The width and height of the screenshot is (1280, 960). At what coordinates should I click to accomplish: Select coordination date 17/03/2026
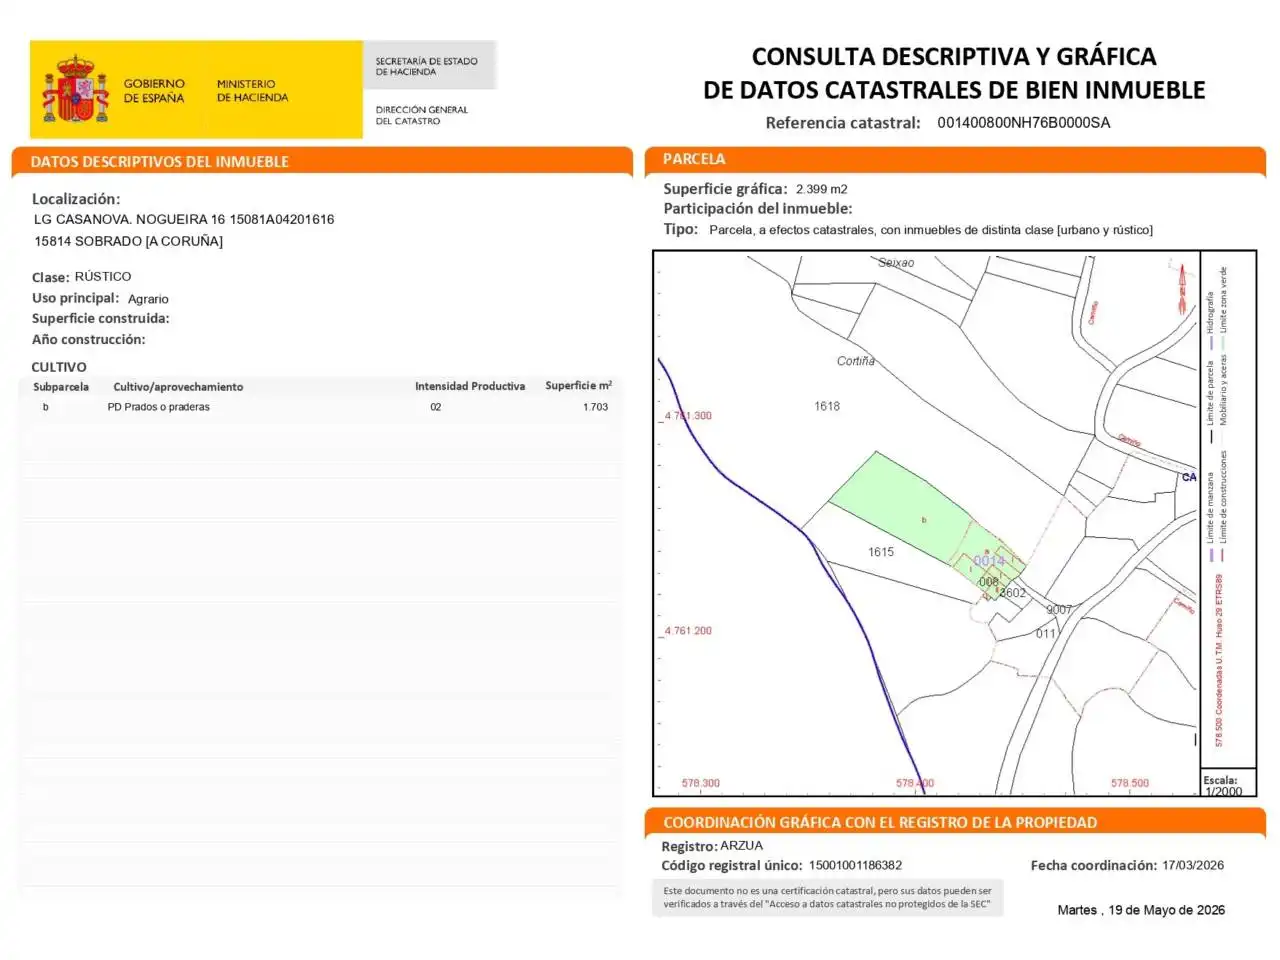(1193, 865)
